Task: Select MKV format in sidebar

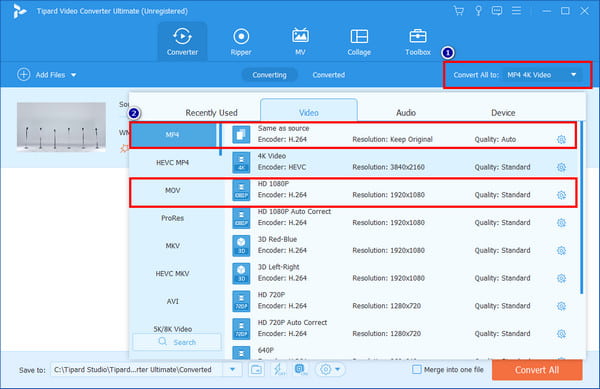Action: (x=173, y=246)
